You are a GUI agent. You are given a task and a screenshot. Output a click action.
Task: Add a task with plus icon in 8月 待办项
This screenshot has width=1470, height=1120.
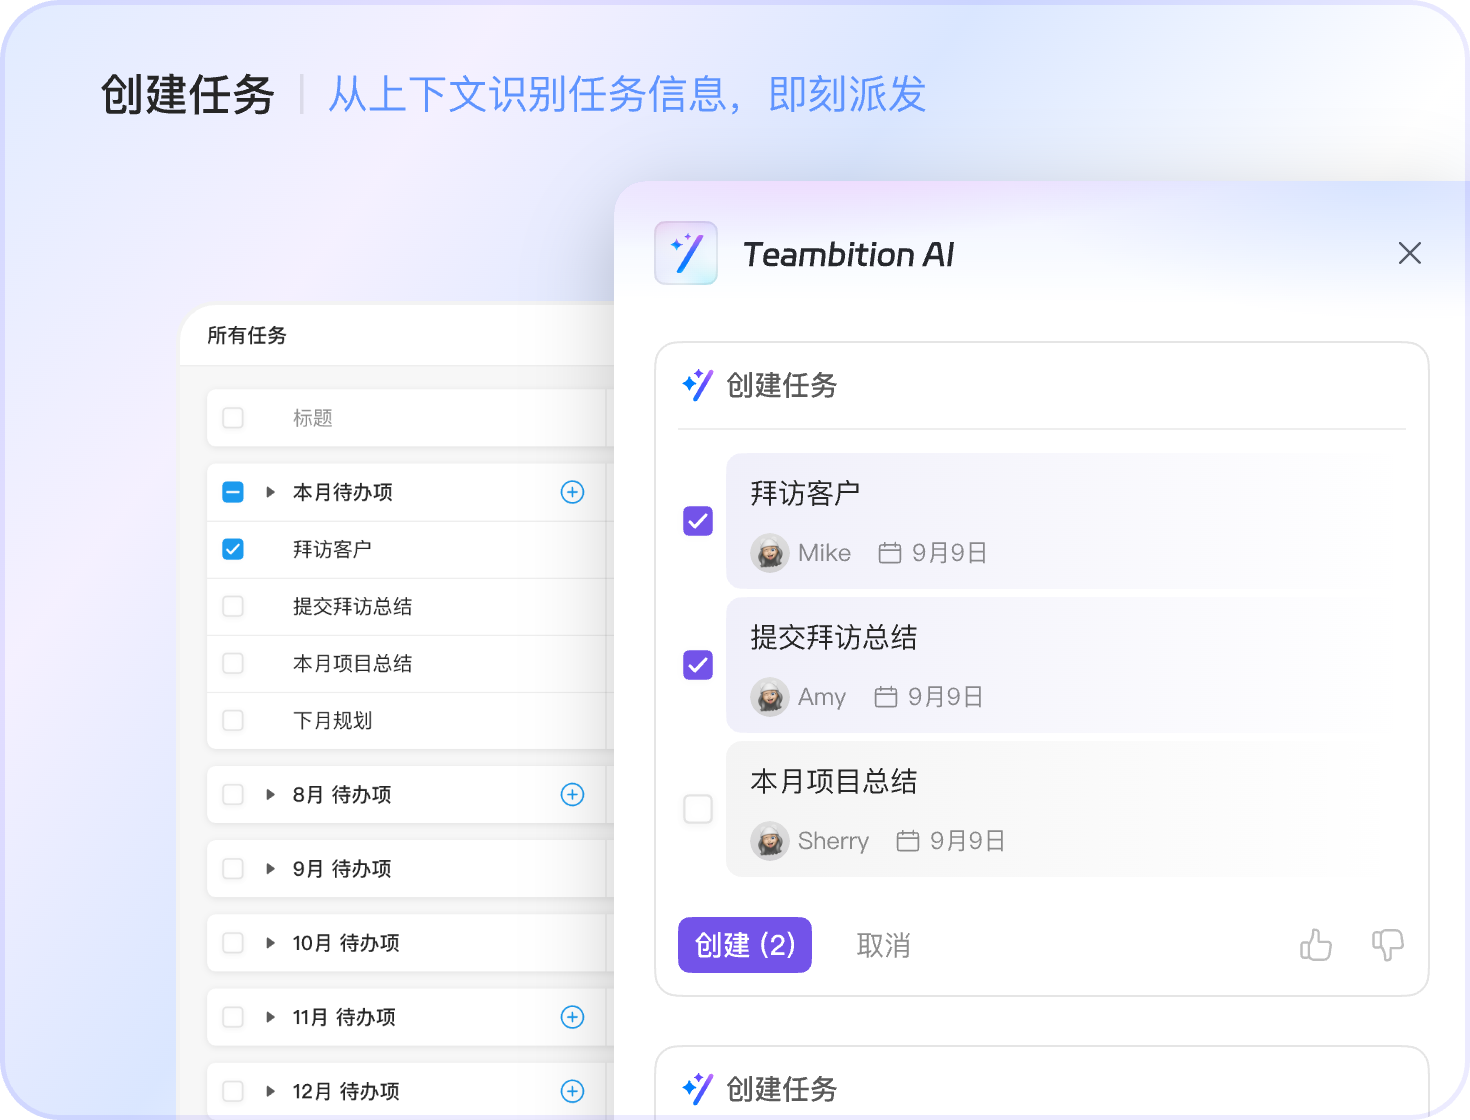(x=572, y=794)
